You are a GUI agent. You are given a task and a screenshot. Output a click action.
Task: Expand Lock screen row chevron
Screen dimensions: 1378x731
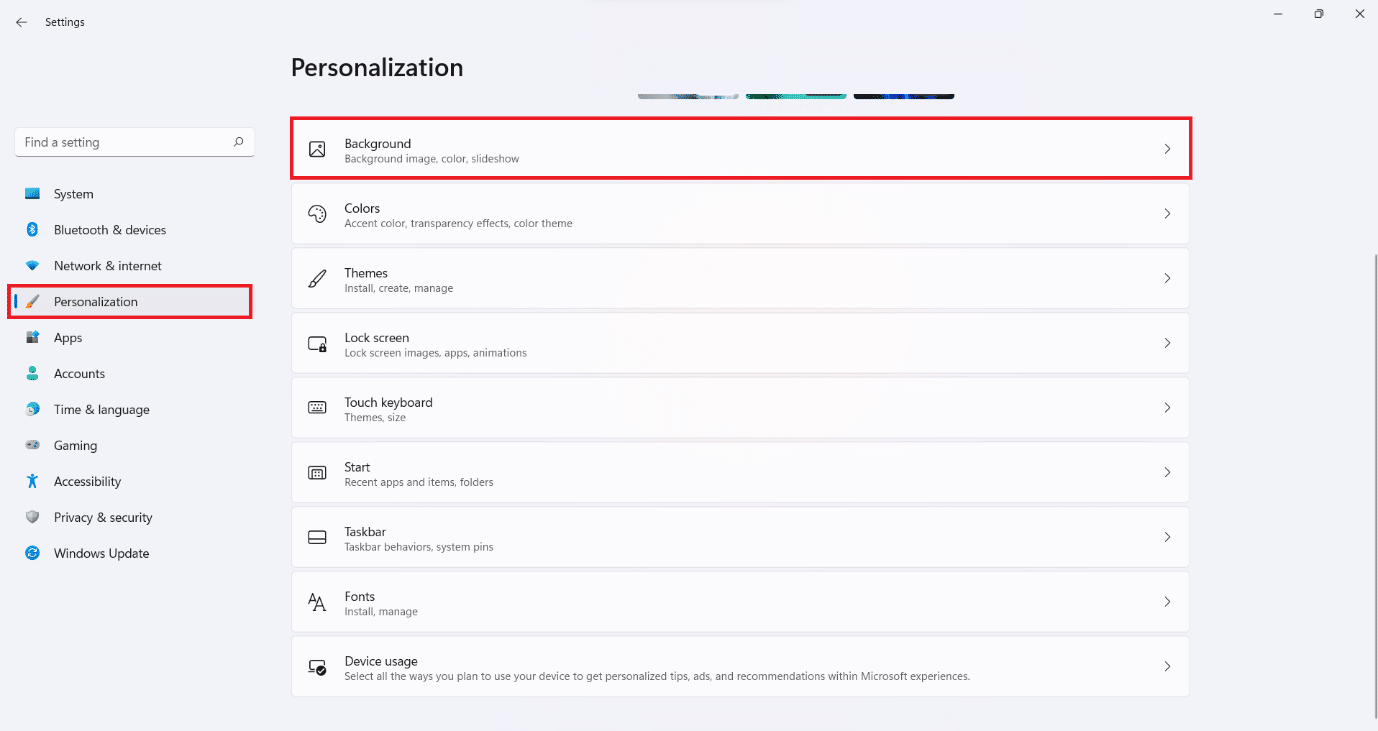(x=1167, y=343)
